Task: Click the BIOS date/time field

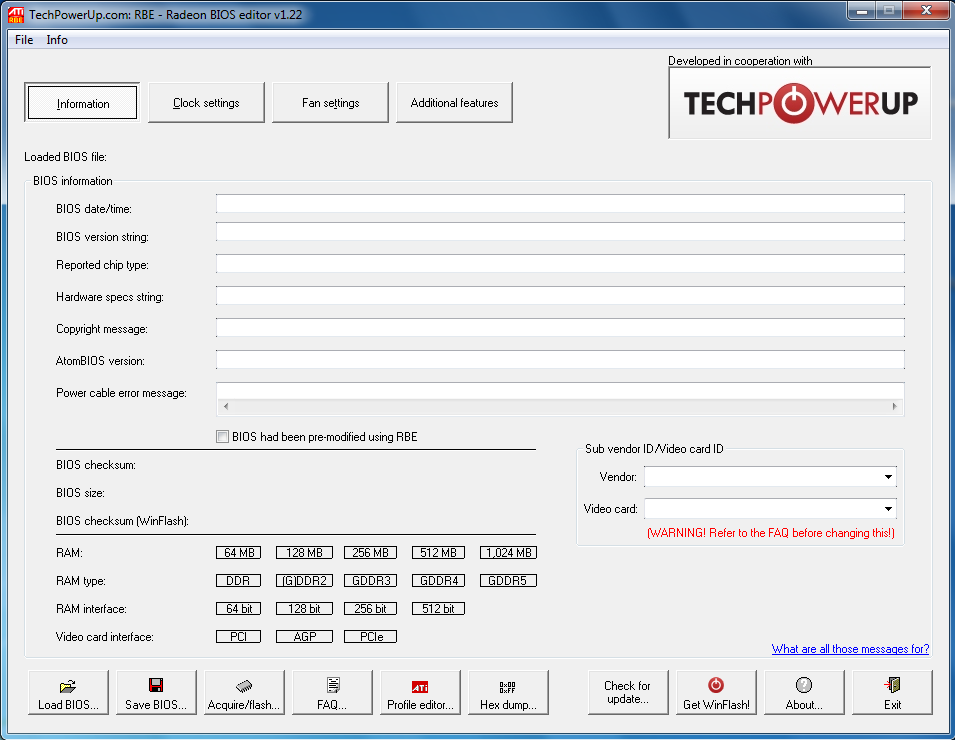Action: pyautogui.click(x=560, y=203)
